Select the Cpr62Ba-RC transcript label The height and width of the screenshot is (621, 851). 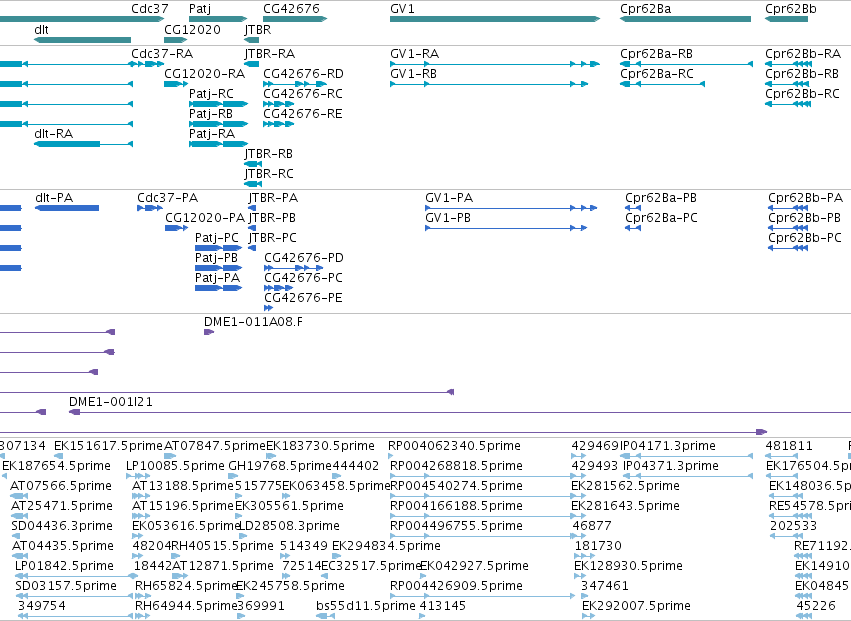(x=657, y=73)
